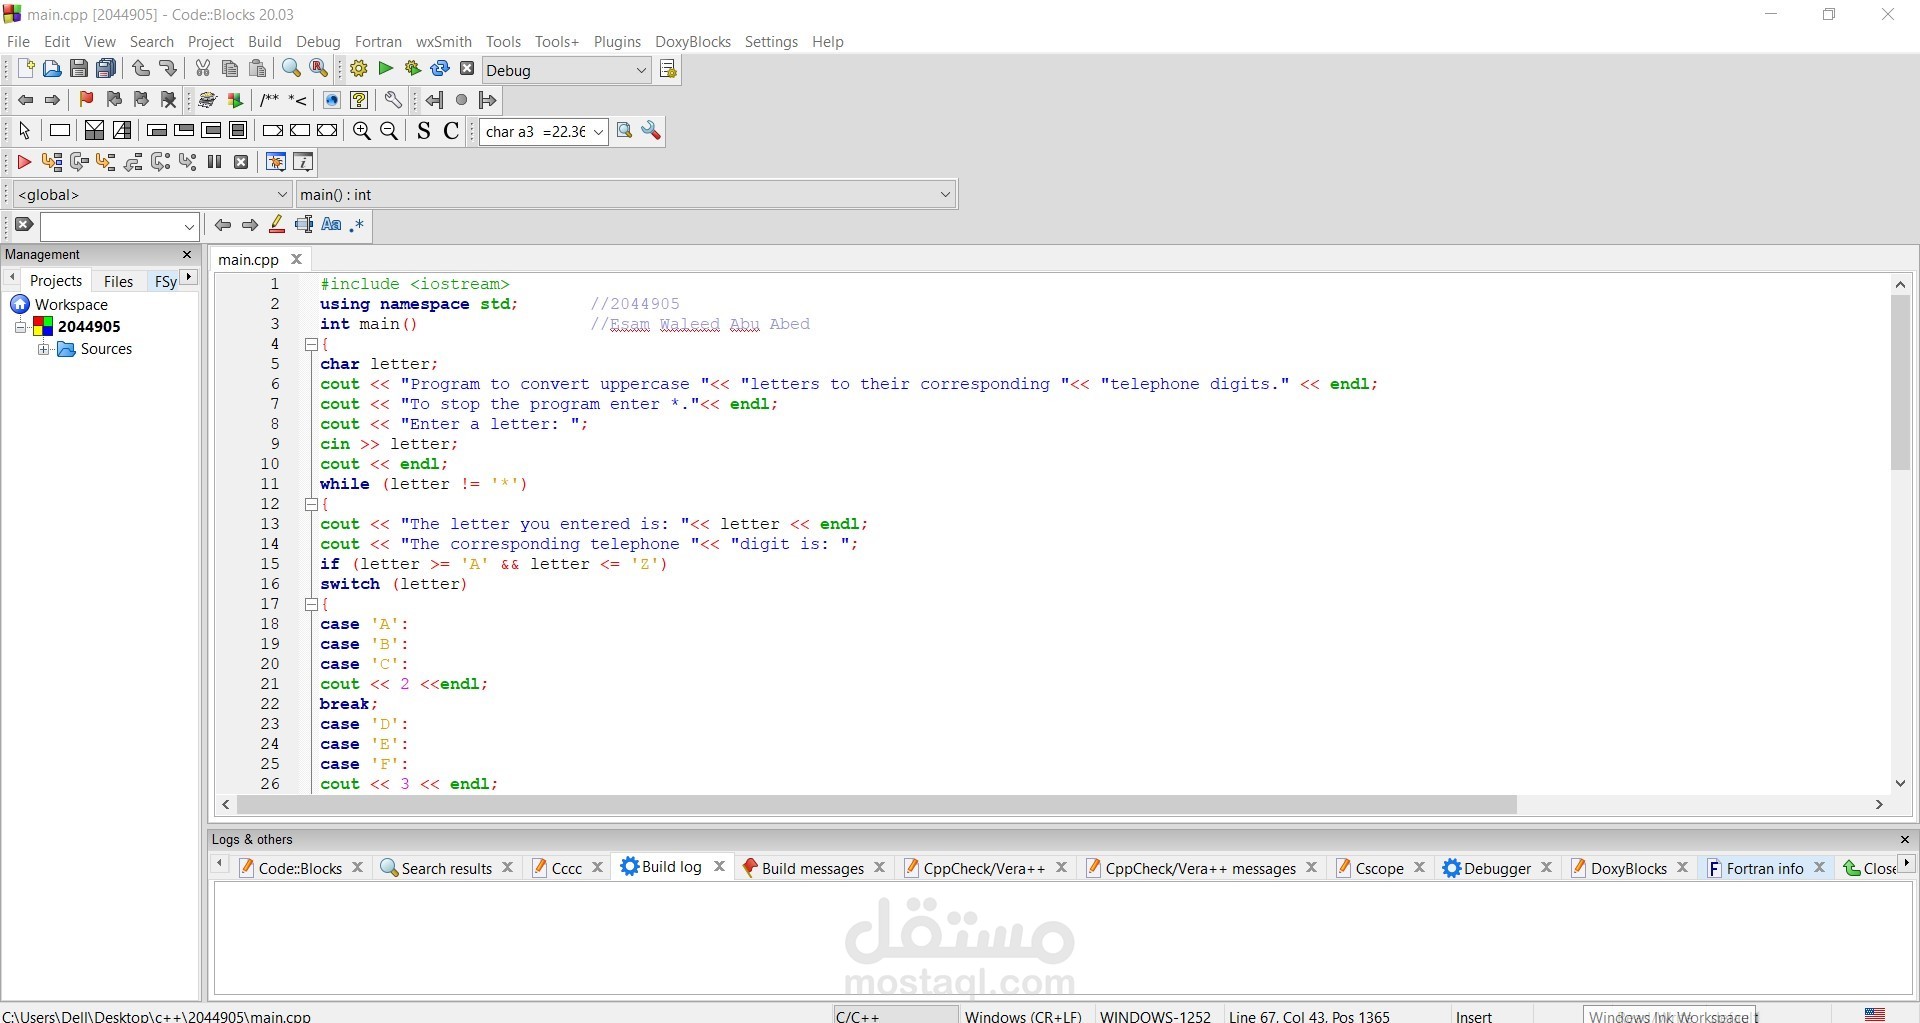Click the ThreadSearch options wrench icon
The width and height of the screenshot is (1920, 1023).
(652, 131)
